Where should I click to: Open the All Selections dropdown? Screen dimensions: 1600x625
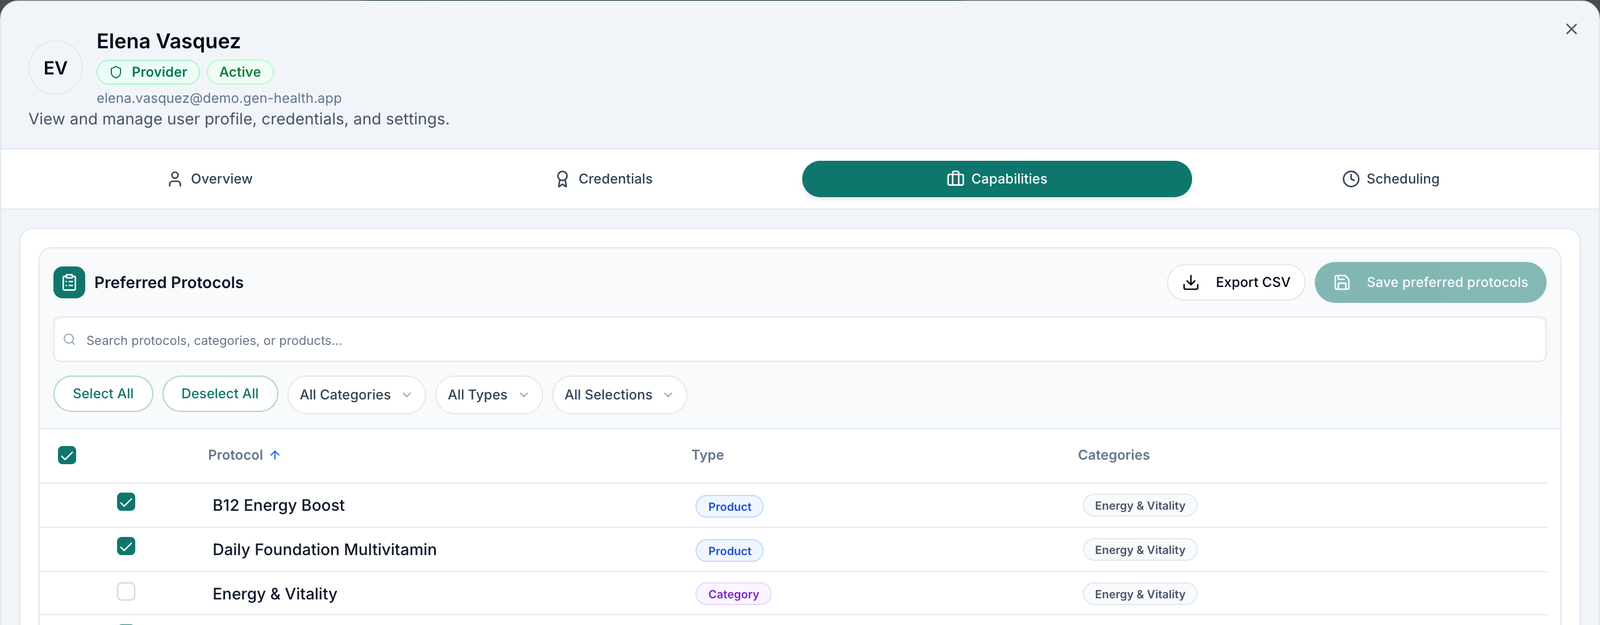tap(619, 395)
